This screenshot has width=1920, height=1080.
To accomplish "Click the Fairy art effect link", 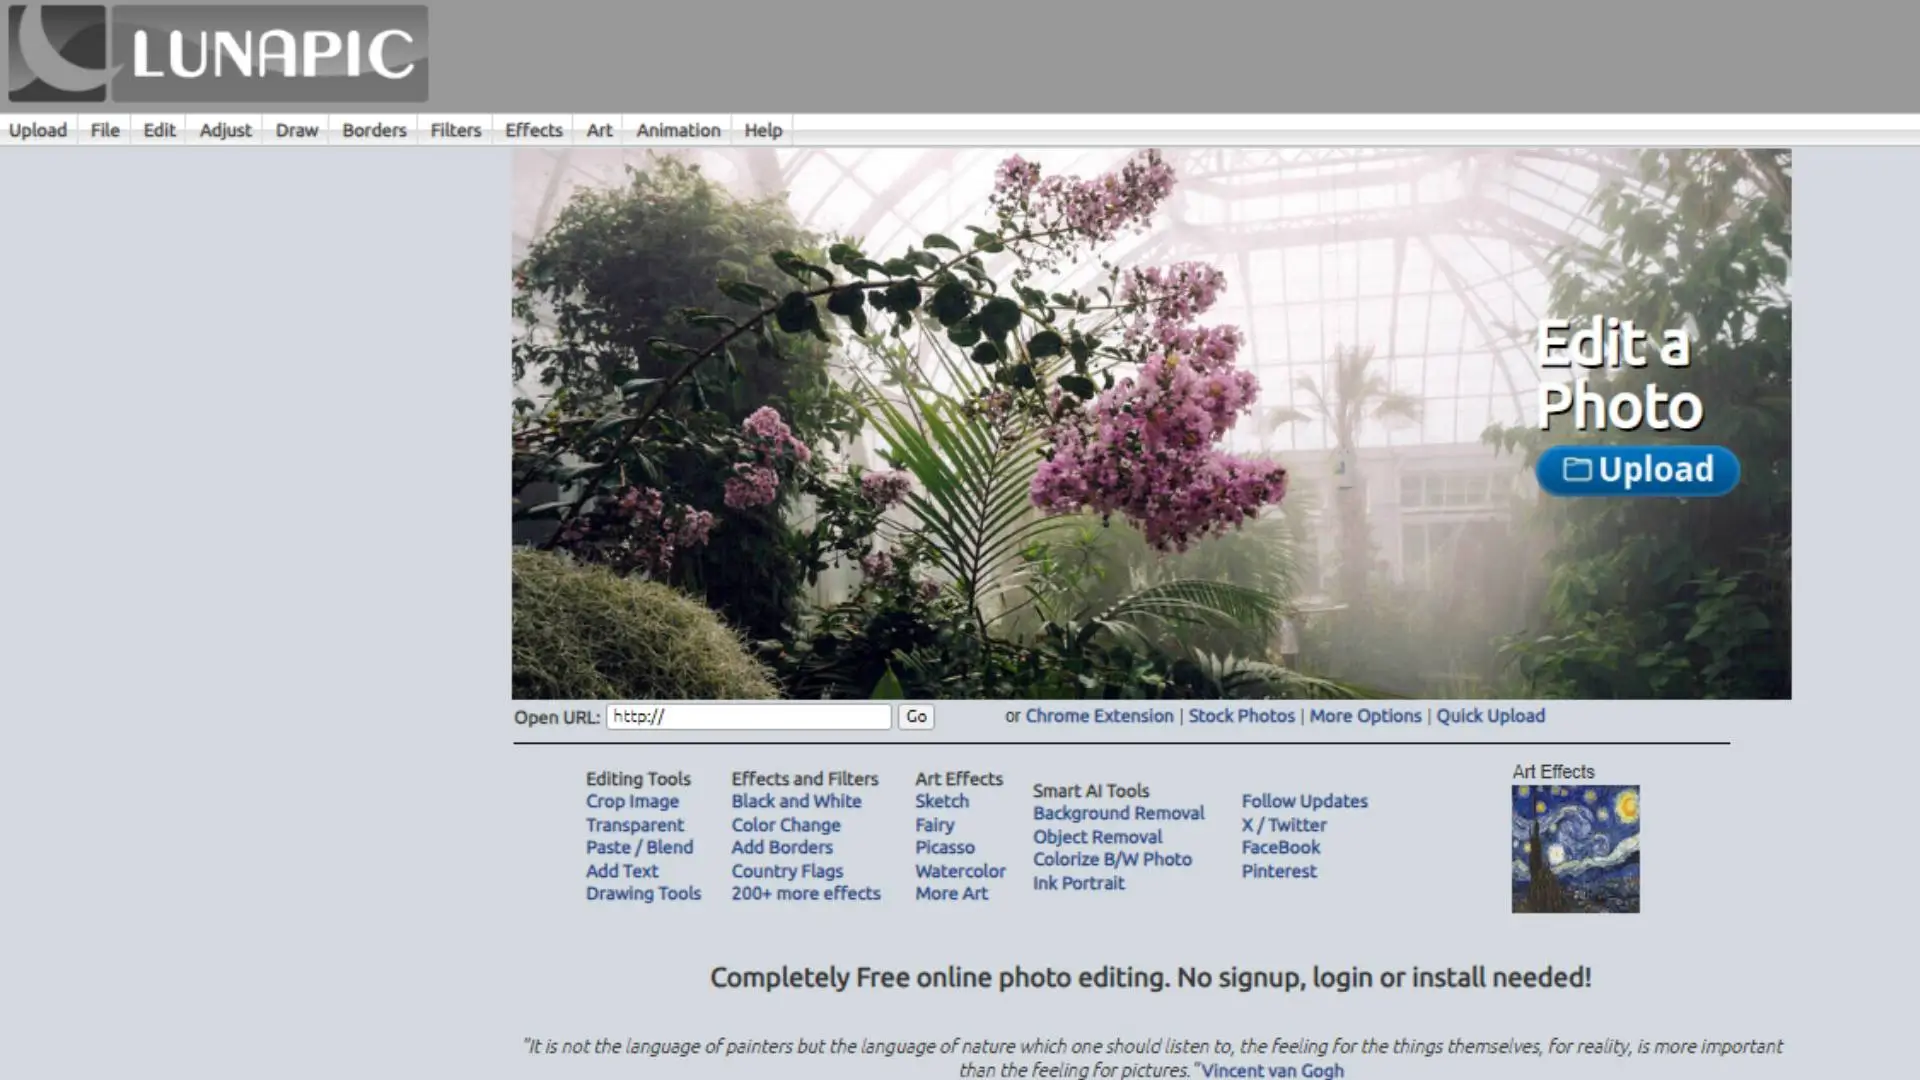I will [x=935, y=825].
